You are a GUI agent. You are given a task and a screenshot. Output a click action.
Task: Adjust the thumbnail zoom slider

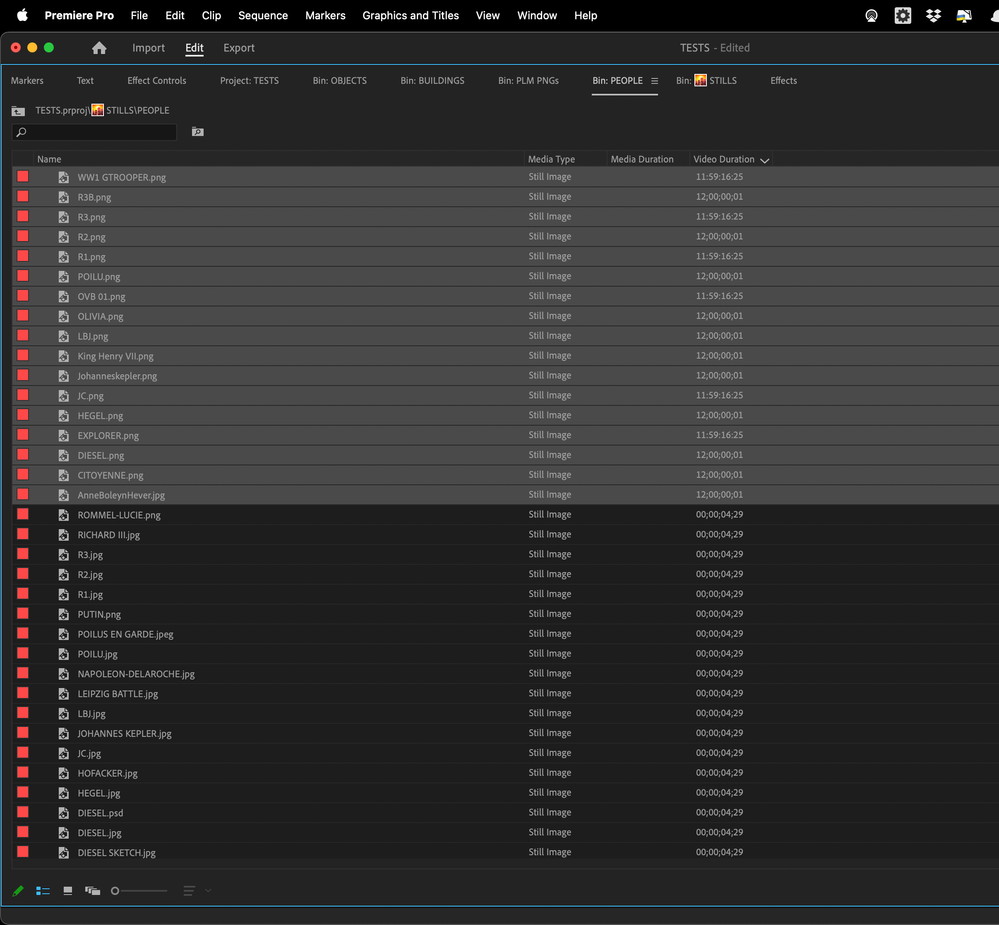tap(139, 891)
